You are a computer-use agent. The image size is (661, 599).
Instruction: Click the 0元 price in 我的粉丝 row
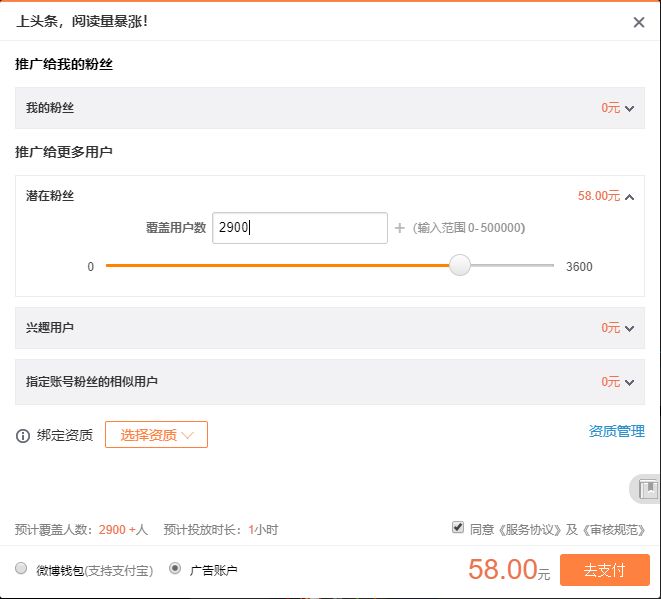tap(610, 107)
